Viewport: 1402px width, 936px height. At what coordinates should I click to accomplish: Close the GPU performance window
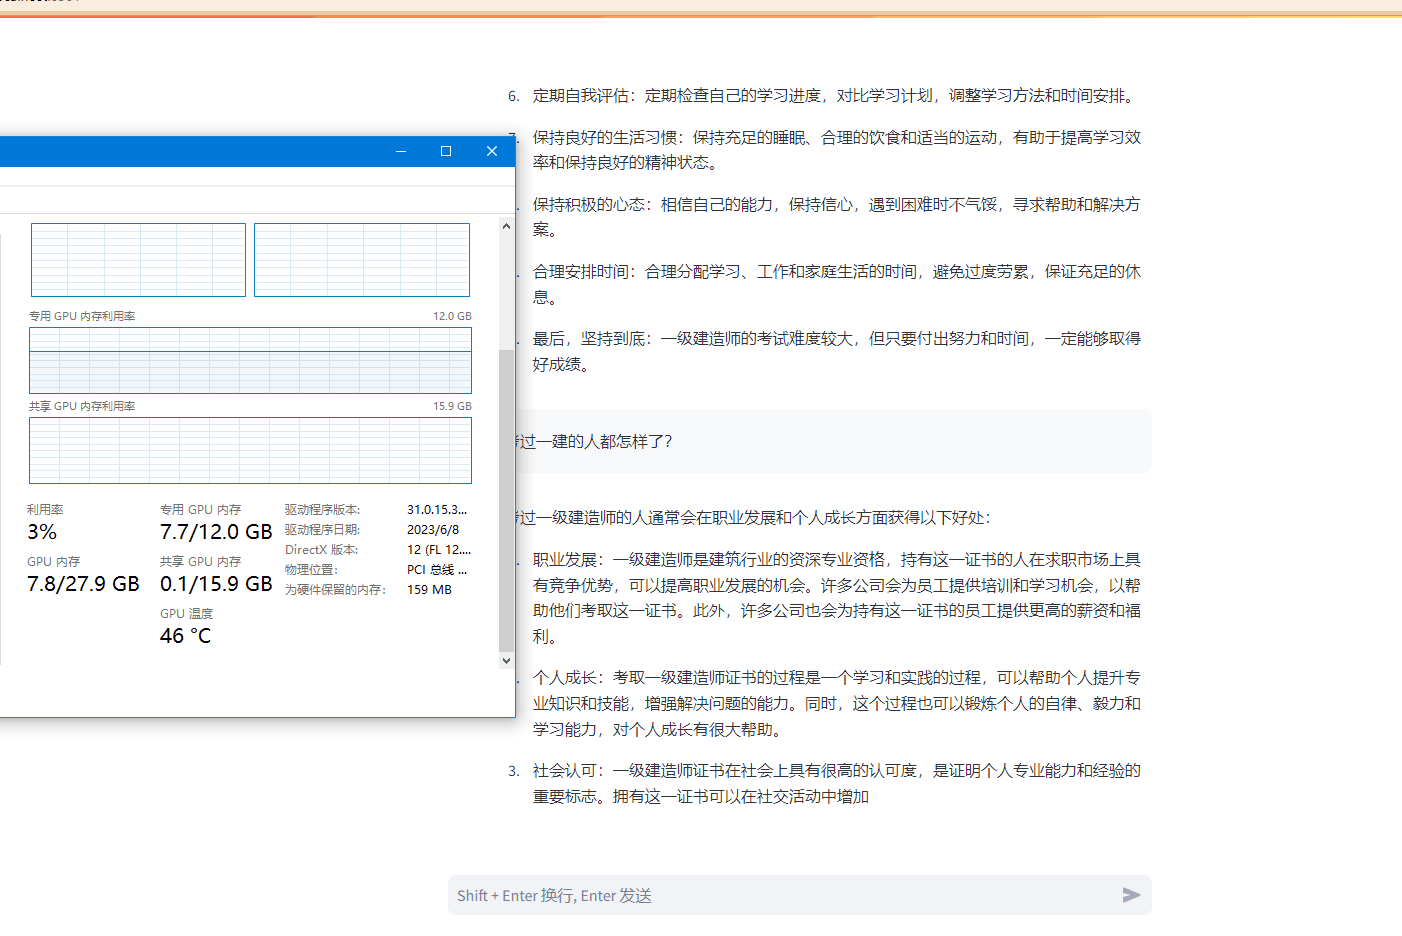point(491,151)
